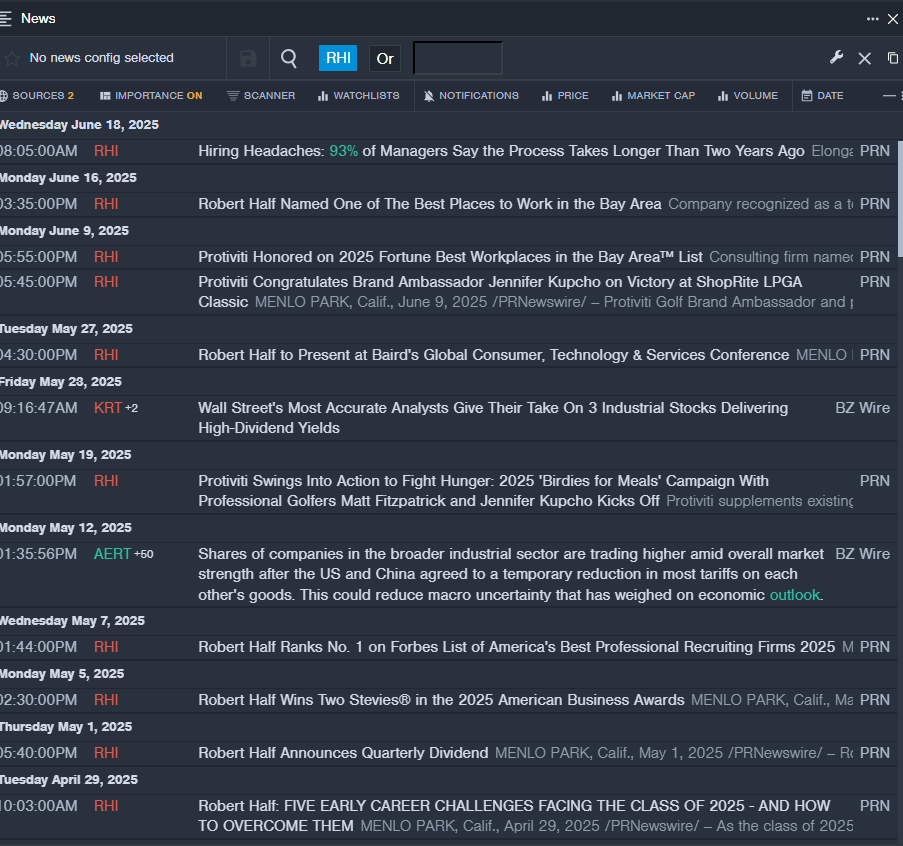Viewport: 903px width, 846px height.
Task: Click the 02:30:00PM timestamp
Action: [38, 700]
